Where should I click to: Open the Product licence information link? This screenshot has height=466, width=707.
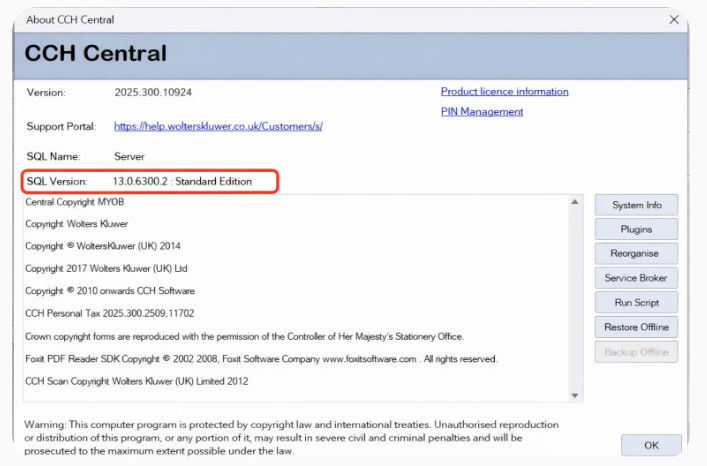505,91
